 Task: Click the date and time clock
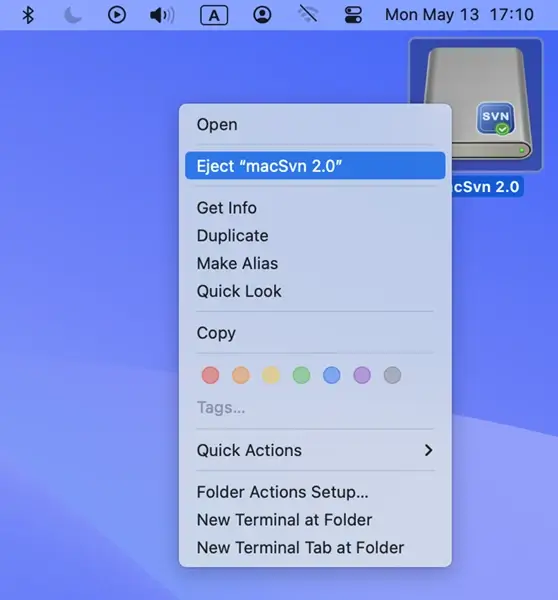coord(459,15)
